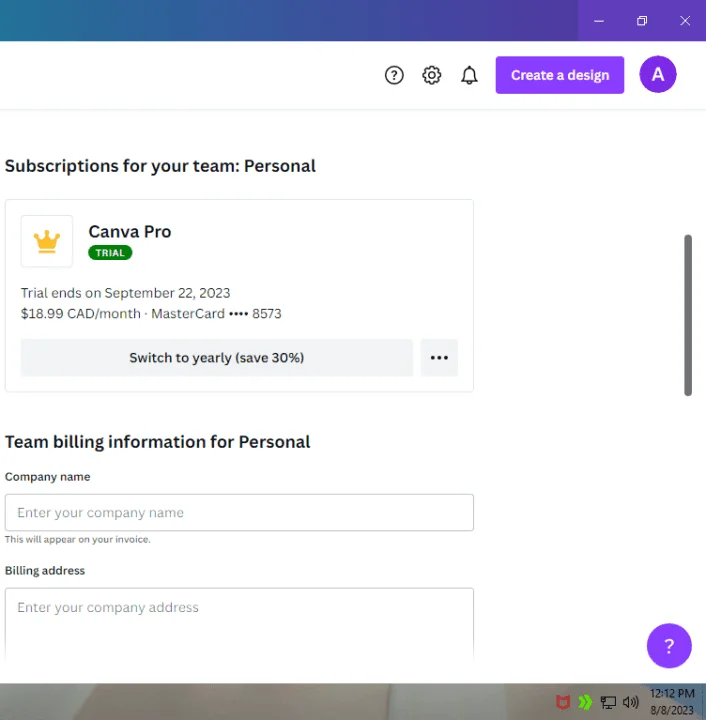Focus the Company name input field
Viewport: 706px width, 720px height.
239,512
